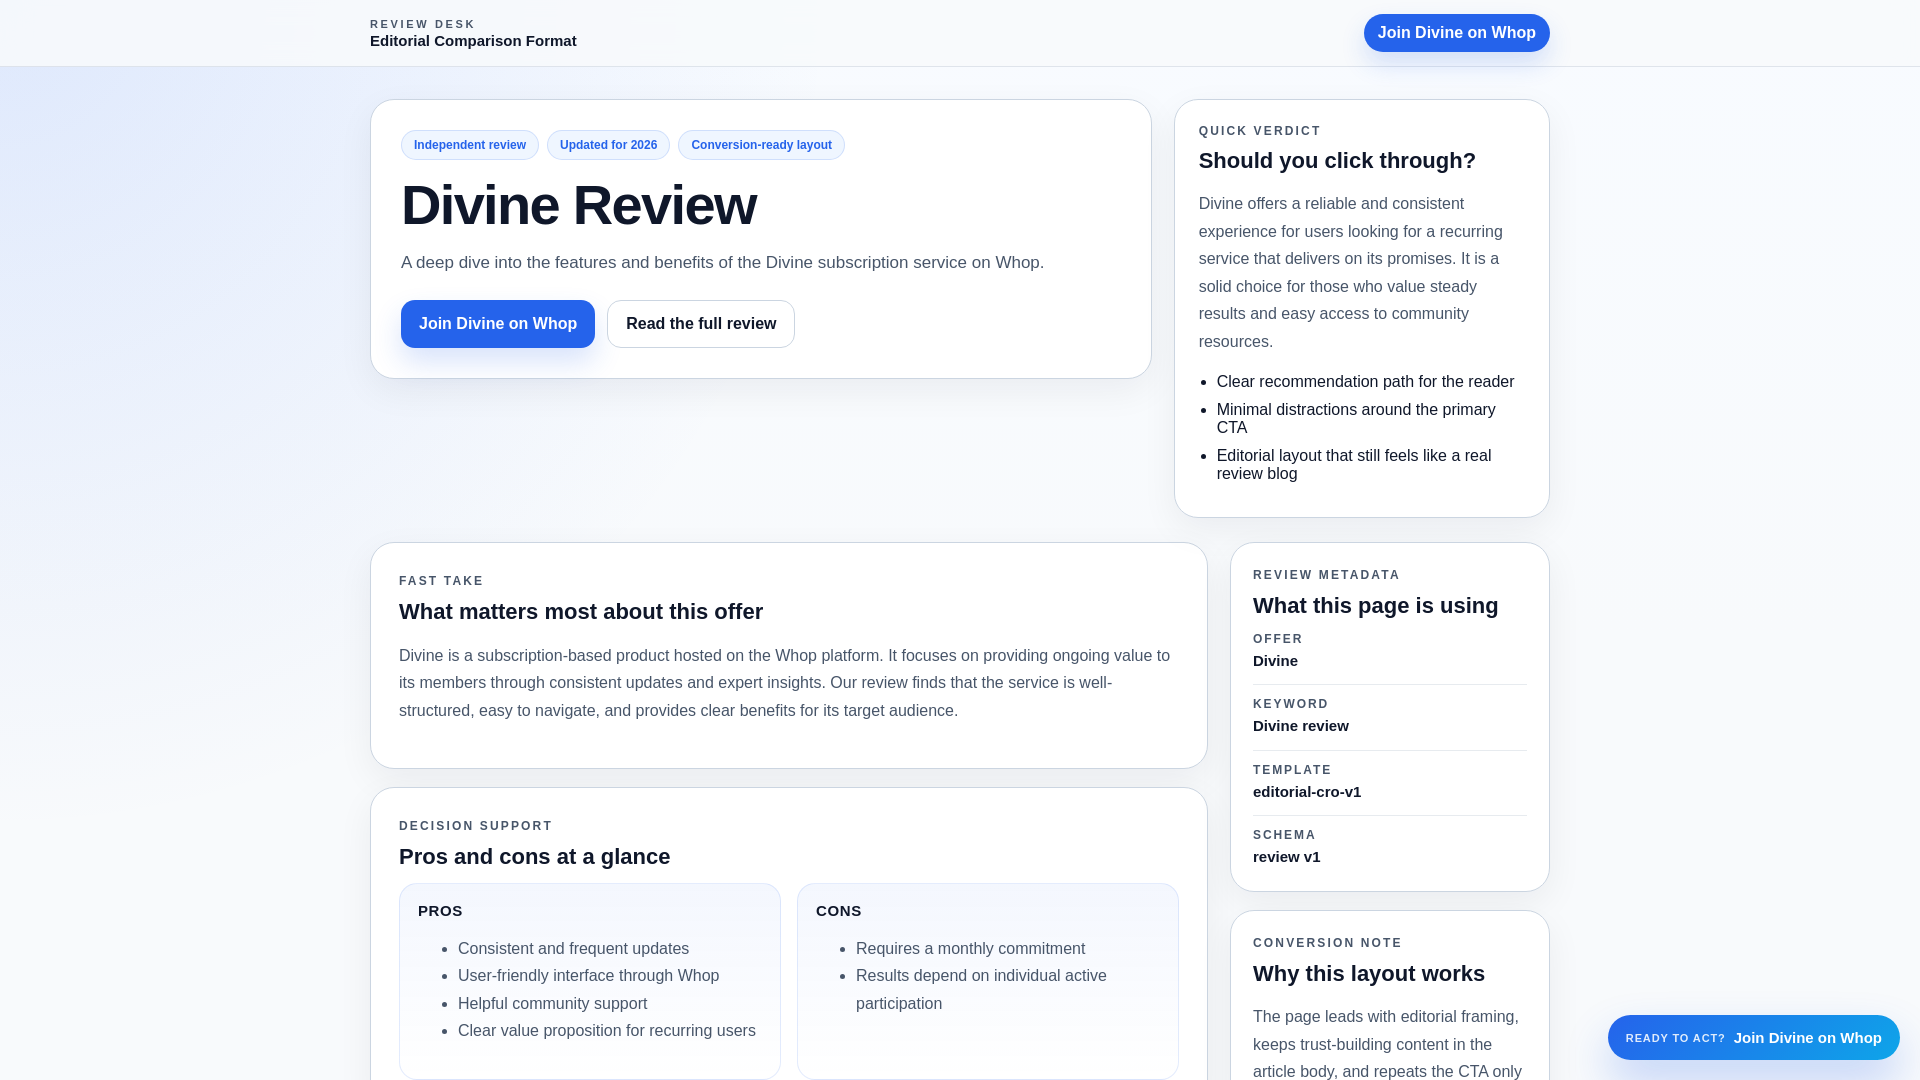The width and height of the screenshot is (1920, 1080).
Task: Click the hero subtitle about Divine subscription service
Action: pyautogui.click(x=722, y=263)
